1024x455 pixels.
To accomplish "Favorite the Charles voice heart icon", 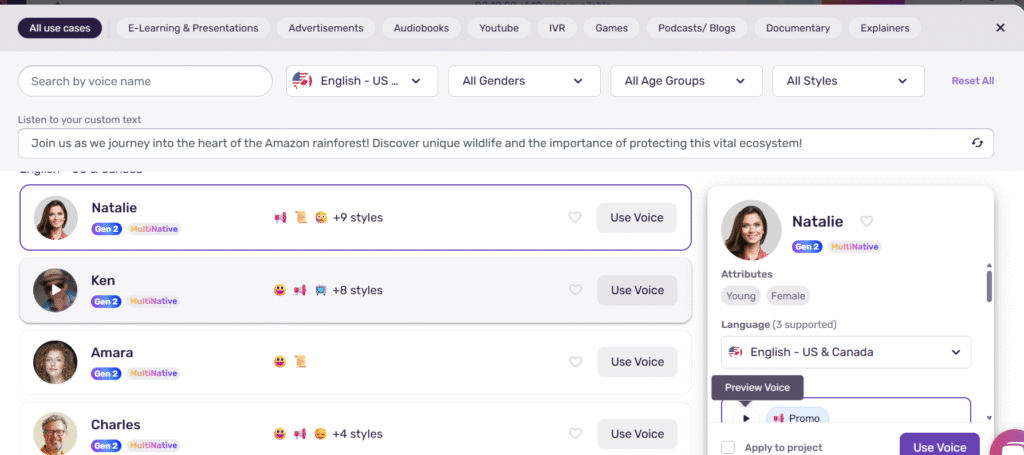I will point(575,433).
